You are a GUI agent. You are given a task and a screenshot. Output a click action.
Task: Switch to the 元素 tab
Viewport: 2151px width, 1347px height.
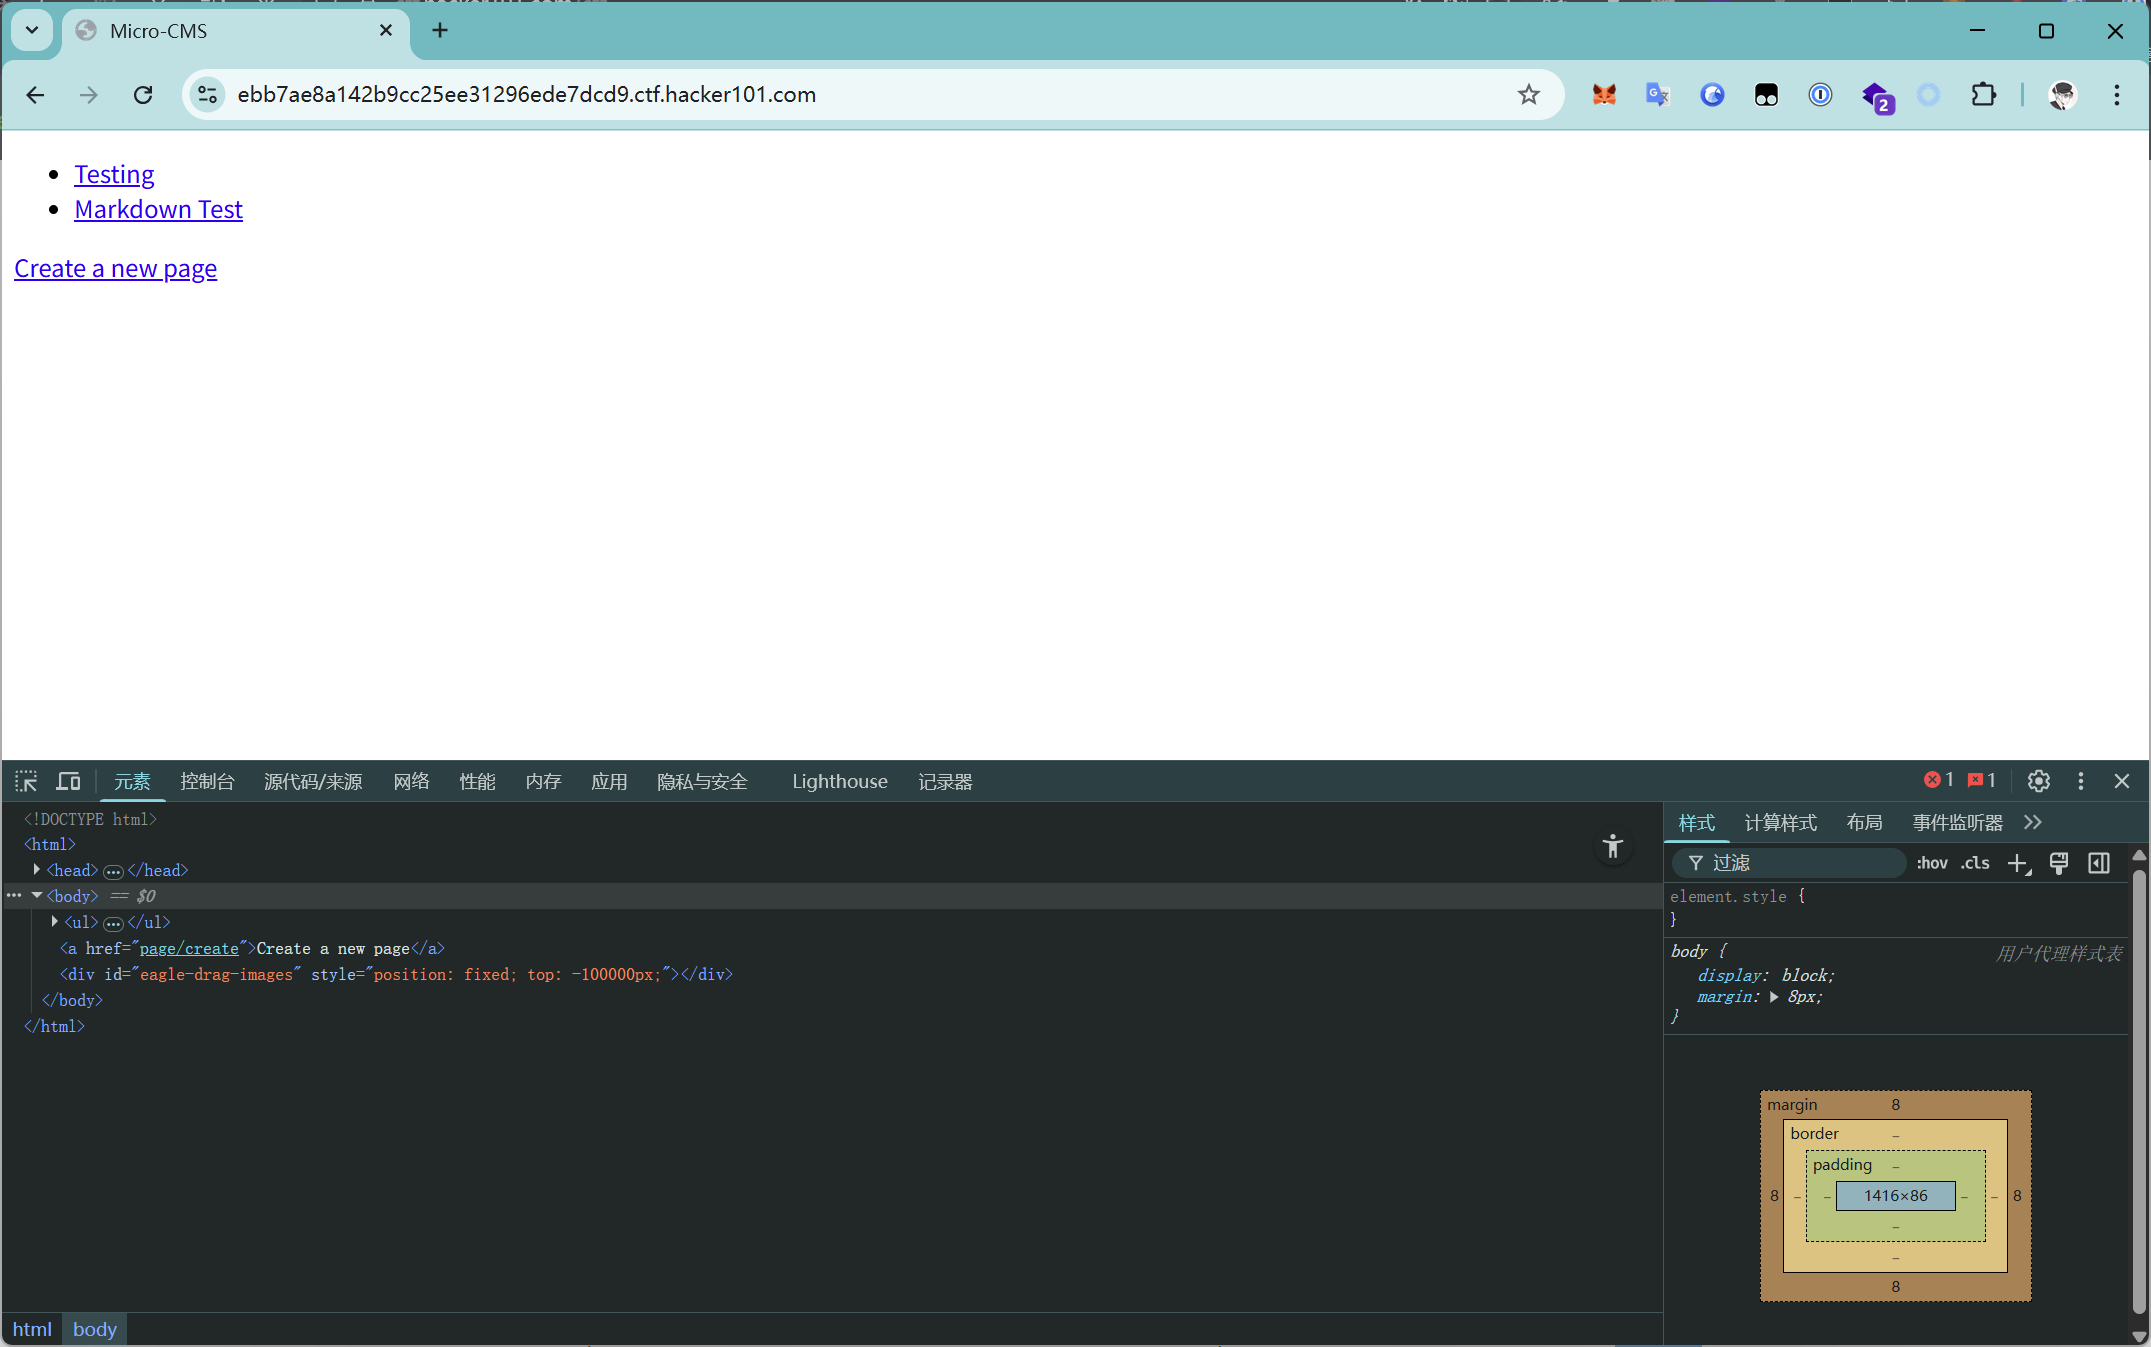coord(132,781)
